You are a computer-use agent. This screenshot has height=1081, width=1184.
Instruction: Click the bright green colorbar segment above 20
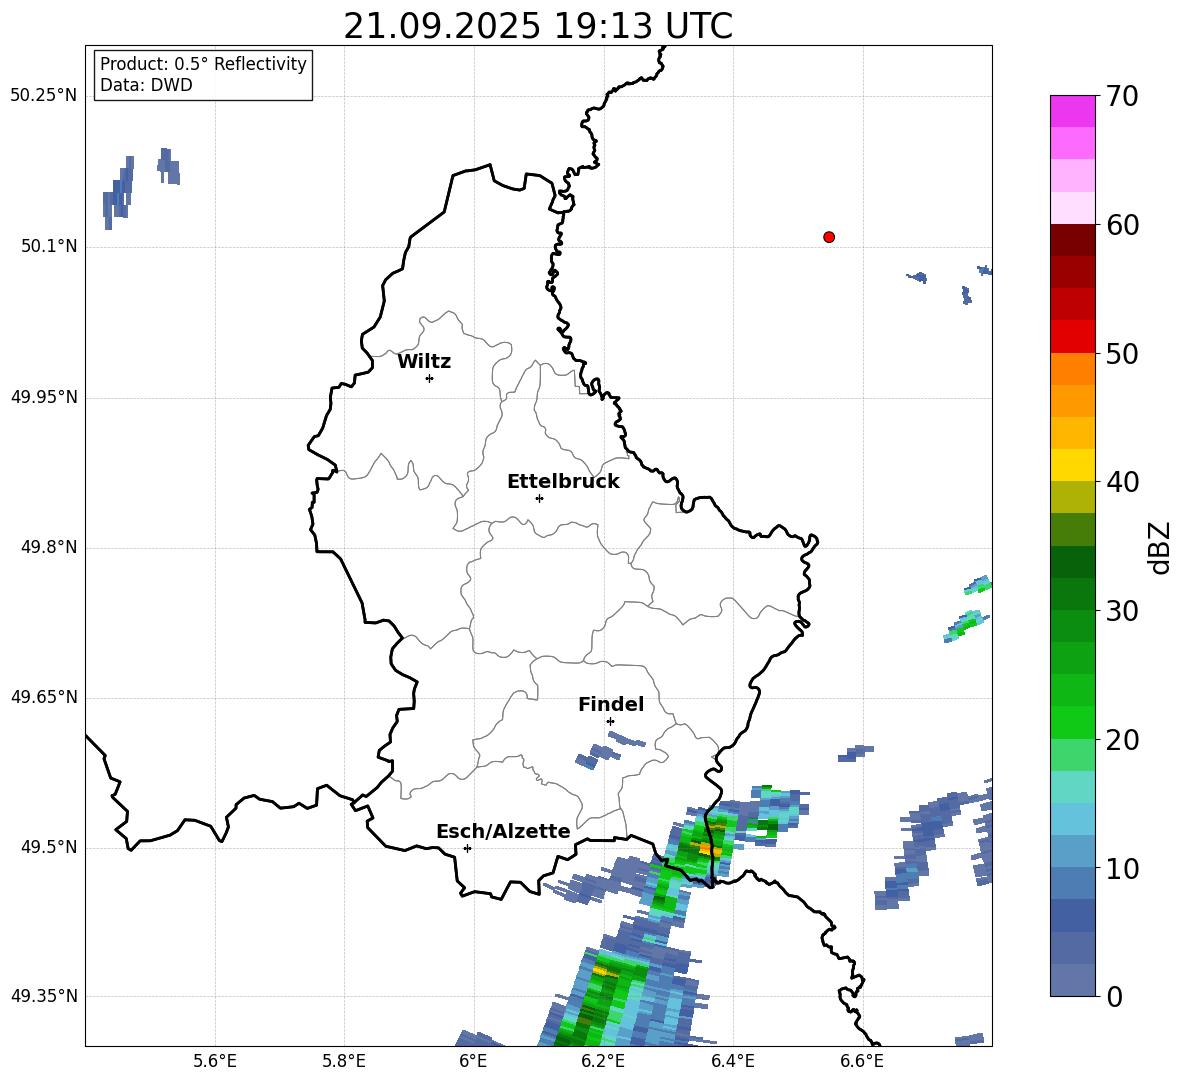[1073, 722]
